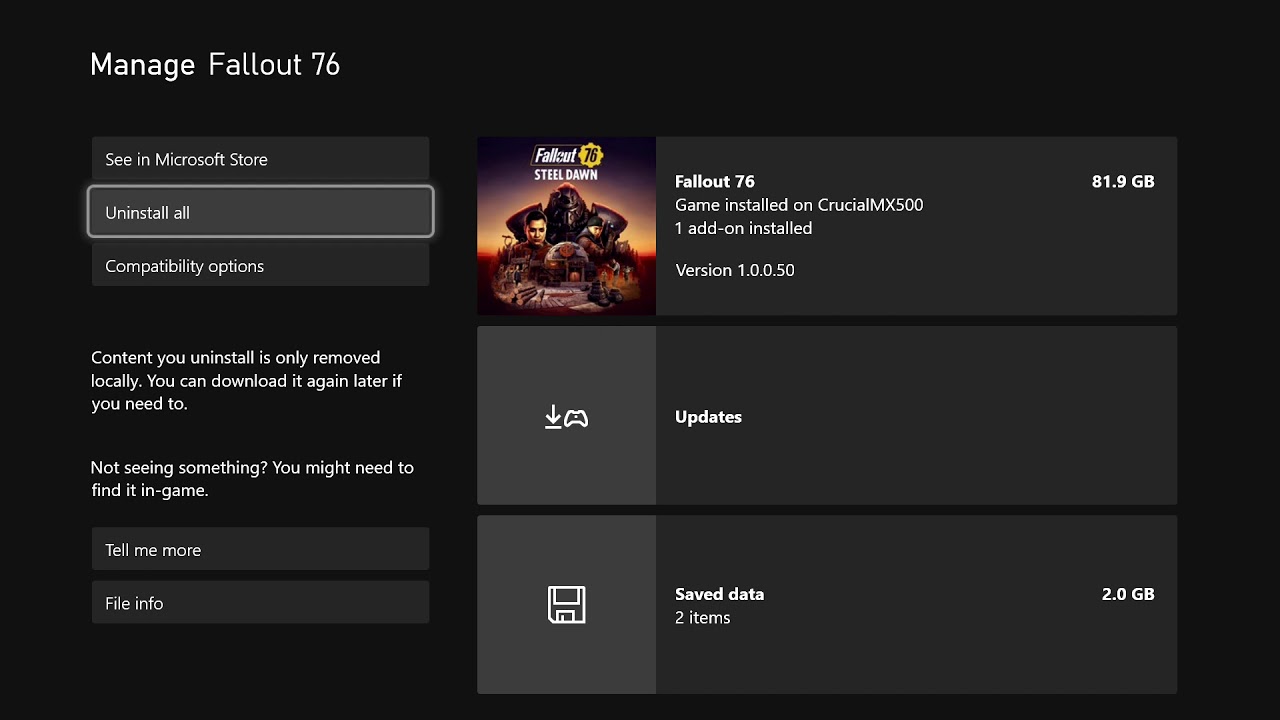Open Compatibility options
Image resolution: width=1280 pixels, height=720 pixels.
(x=260, y=265)
